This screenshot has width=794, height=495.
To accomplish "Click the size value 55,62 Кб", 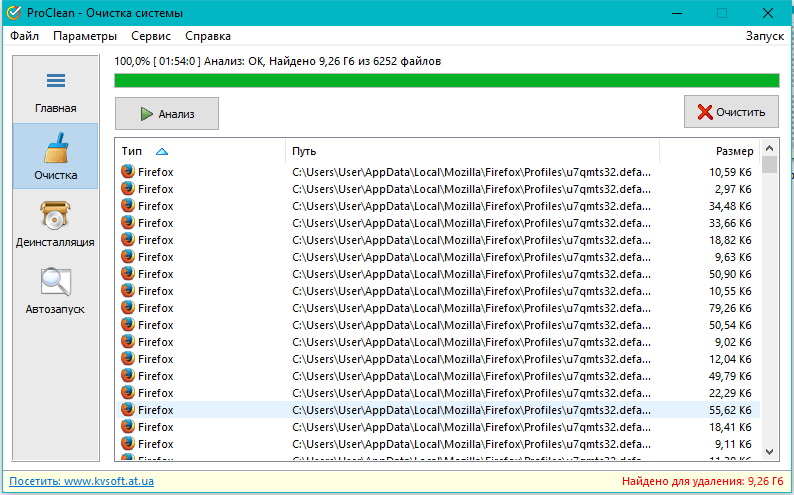I will pos(730,410).
